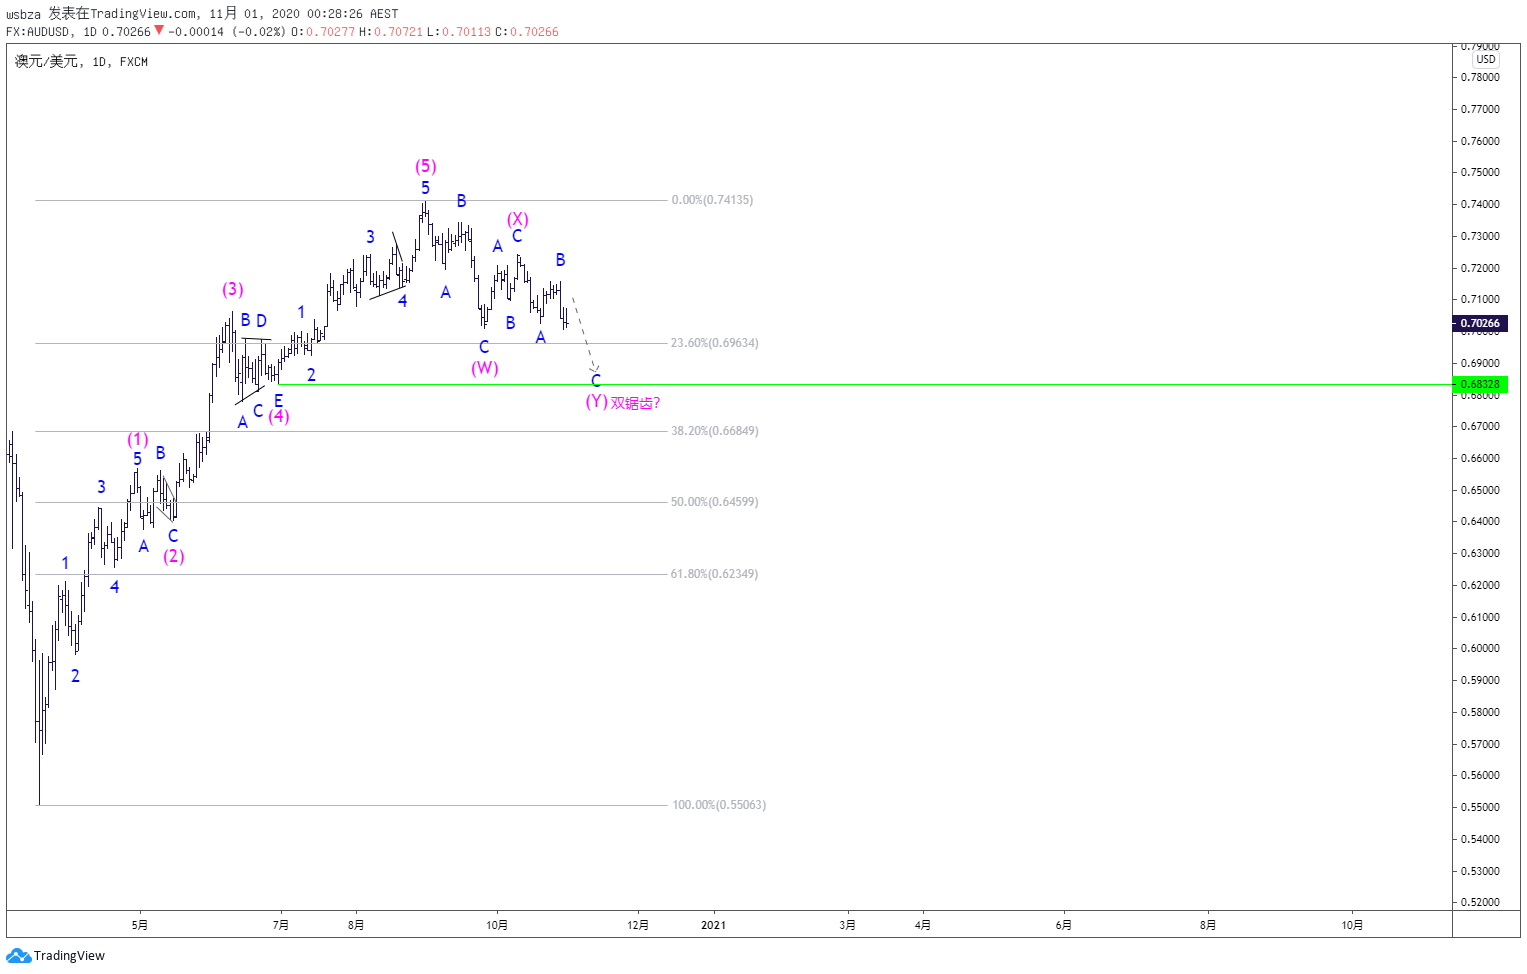Click the 3月 label on time axis

(x=847, y=925)
